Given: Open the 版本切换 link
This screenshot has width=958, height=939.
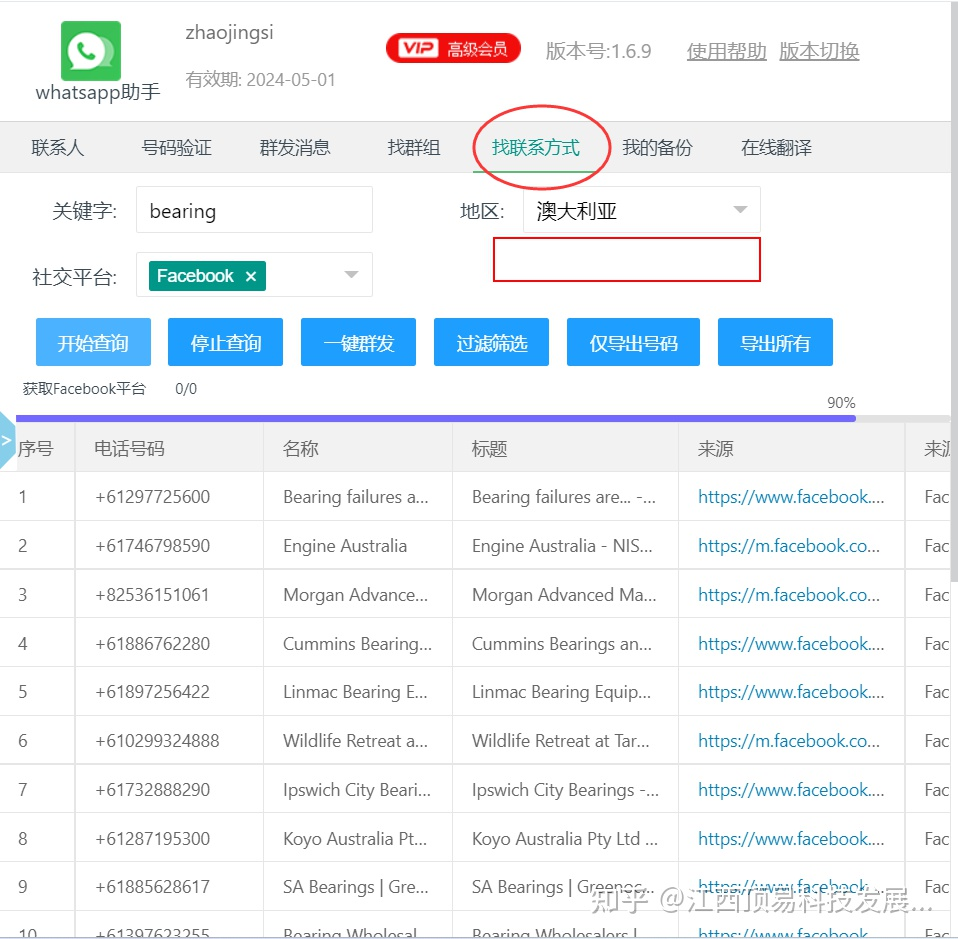Looking at the screenshot, I should point(819,51).
